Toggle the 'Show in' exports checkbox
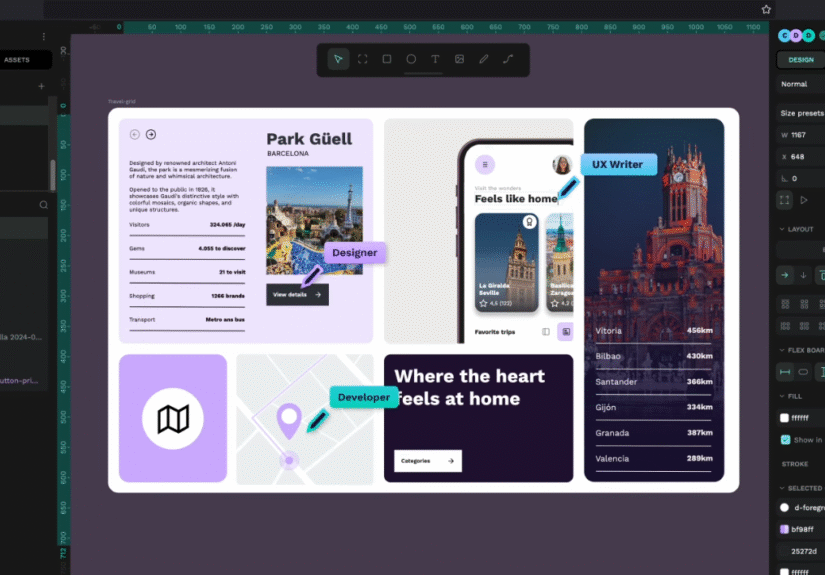 coord(785,440)
